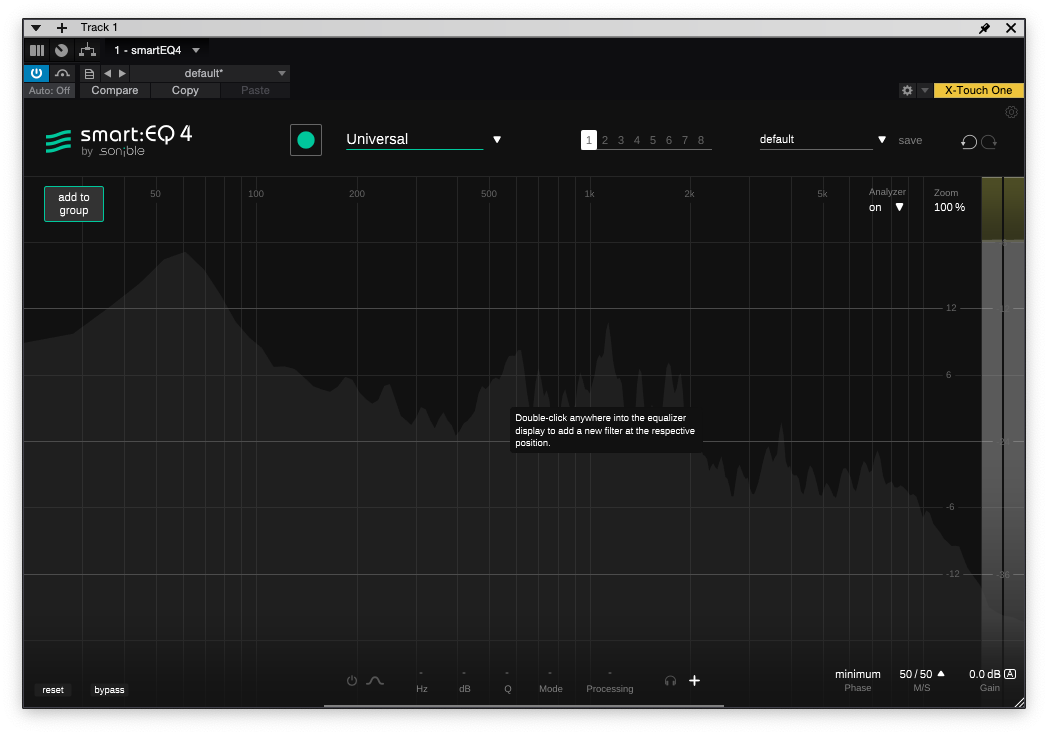Click the activity knob icon beside routing
1048x735 pixels.
click(x=61, y=50)
